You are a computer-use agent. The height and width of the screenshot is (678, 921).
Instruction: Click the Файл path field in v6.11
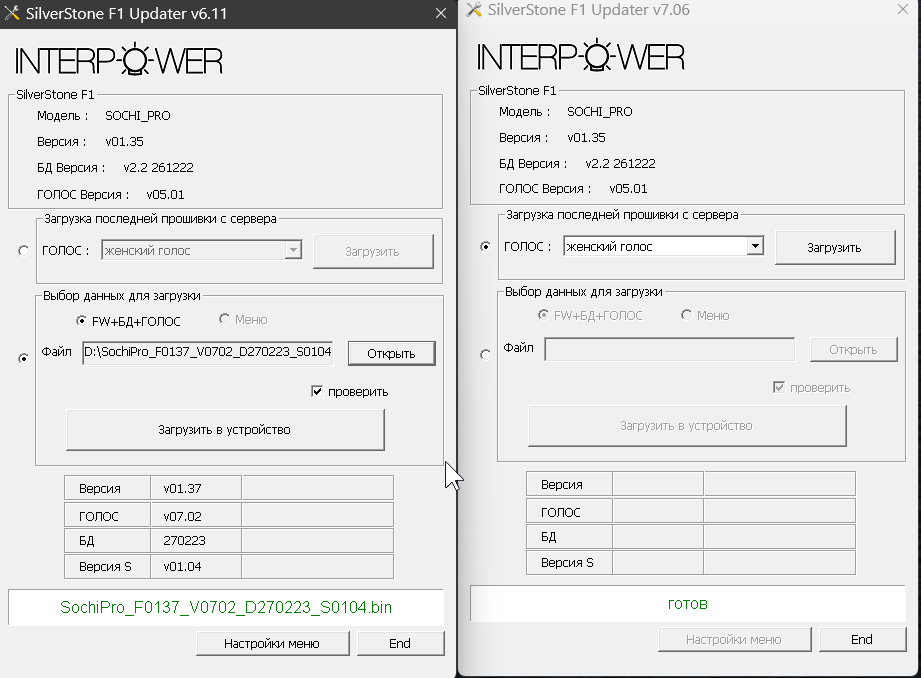tap(214, 352)
